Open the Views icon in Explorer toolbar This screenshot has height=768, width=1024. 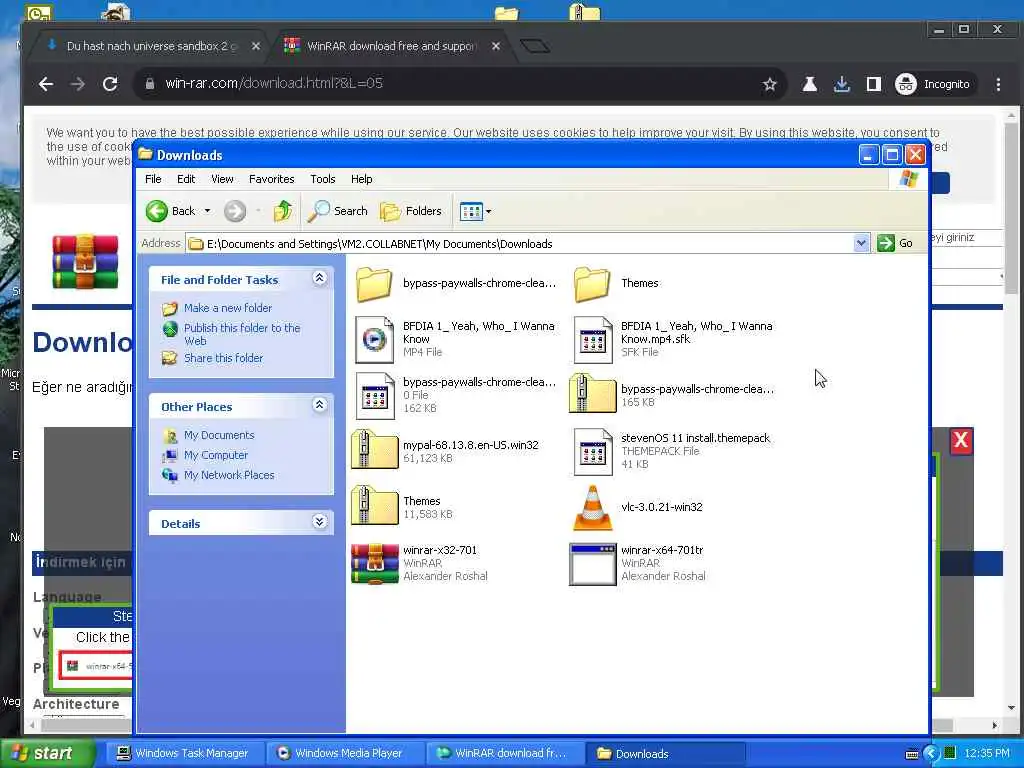click(471, 211)
